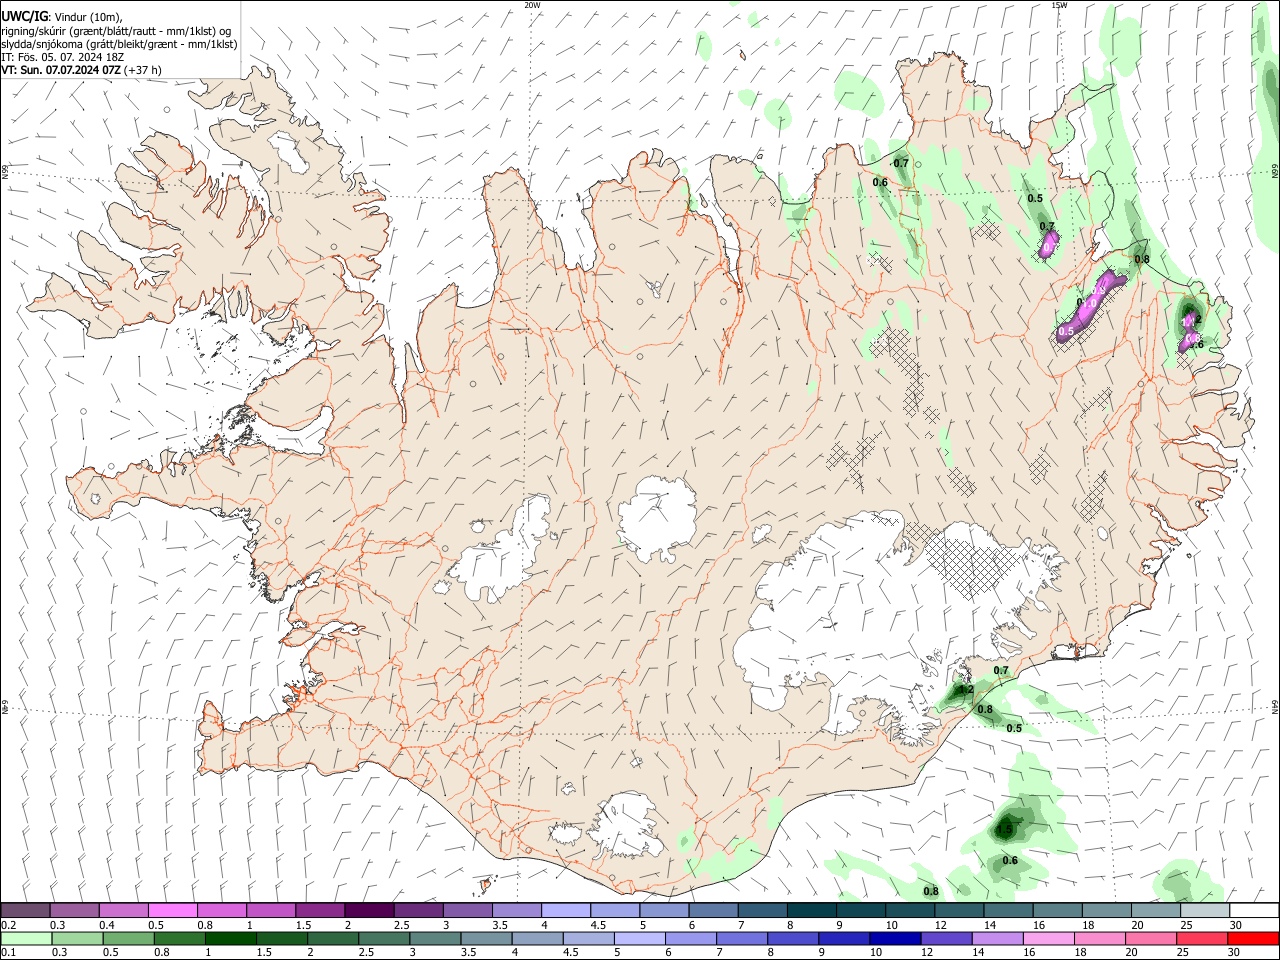Click the 'UWC/IG: Vindur (10m)' title line

[63, 16]
